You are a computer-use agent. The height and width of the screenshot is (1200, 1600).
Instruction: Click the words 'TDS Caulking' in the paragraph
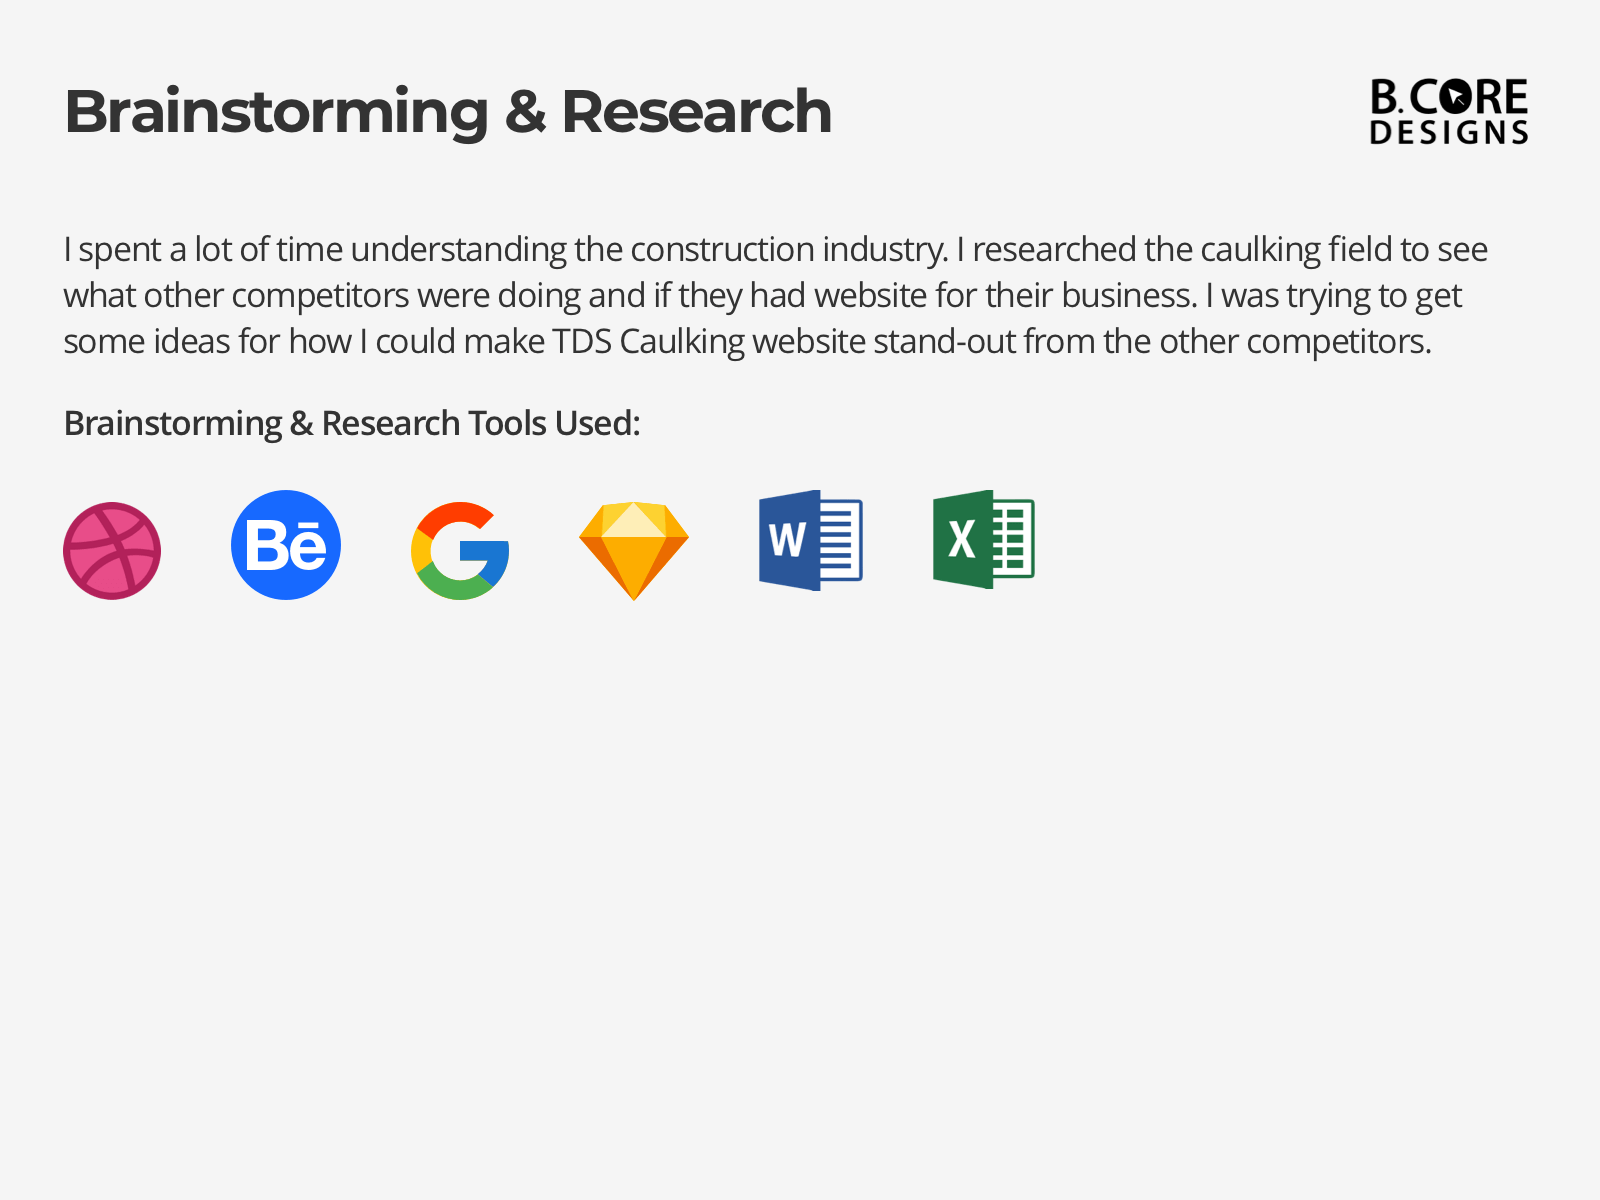point(649,342)
